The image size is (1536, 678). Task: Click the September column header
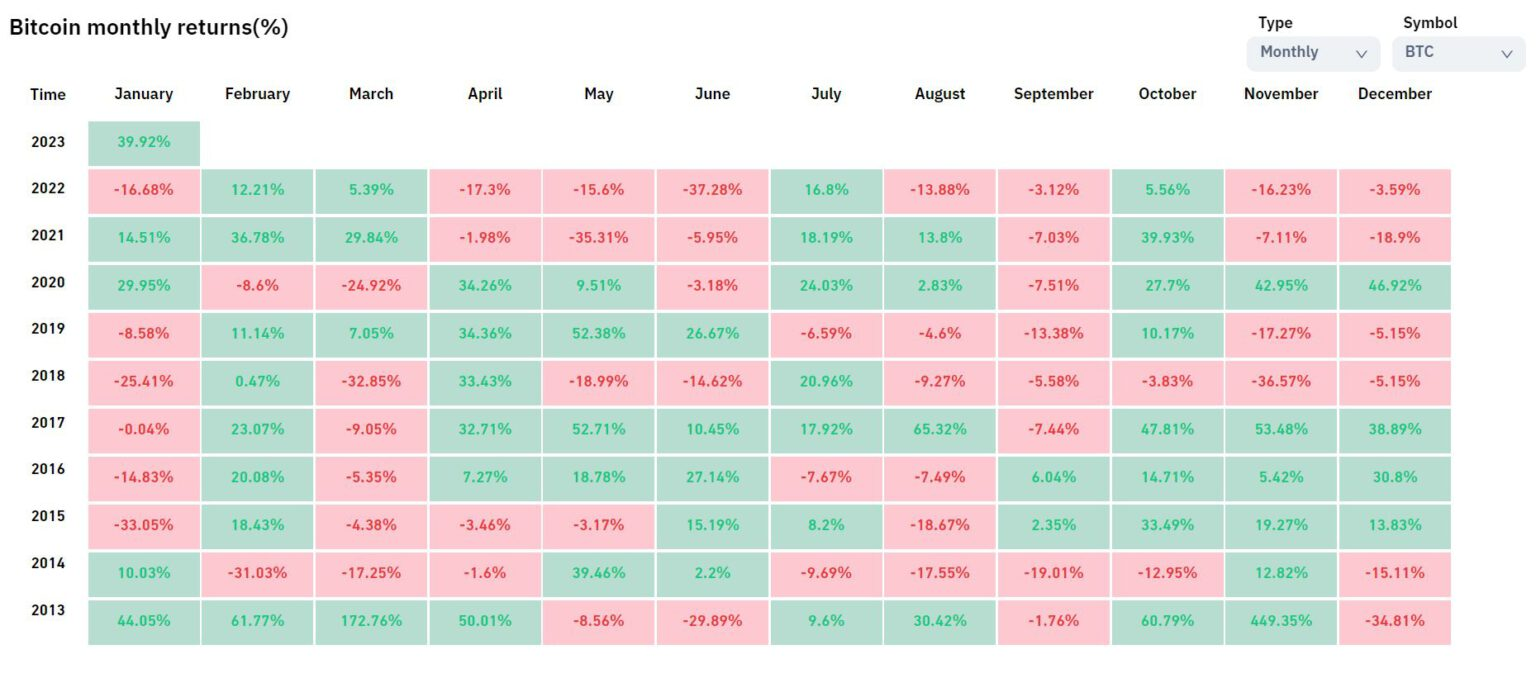(x=1053, y=94)
